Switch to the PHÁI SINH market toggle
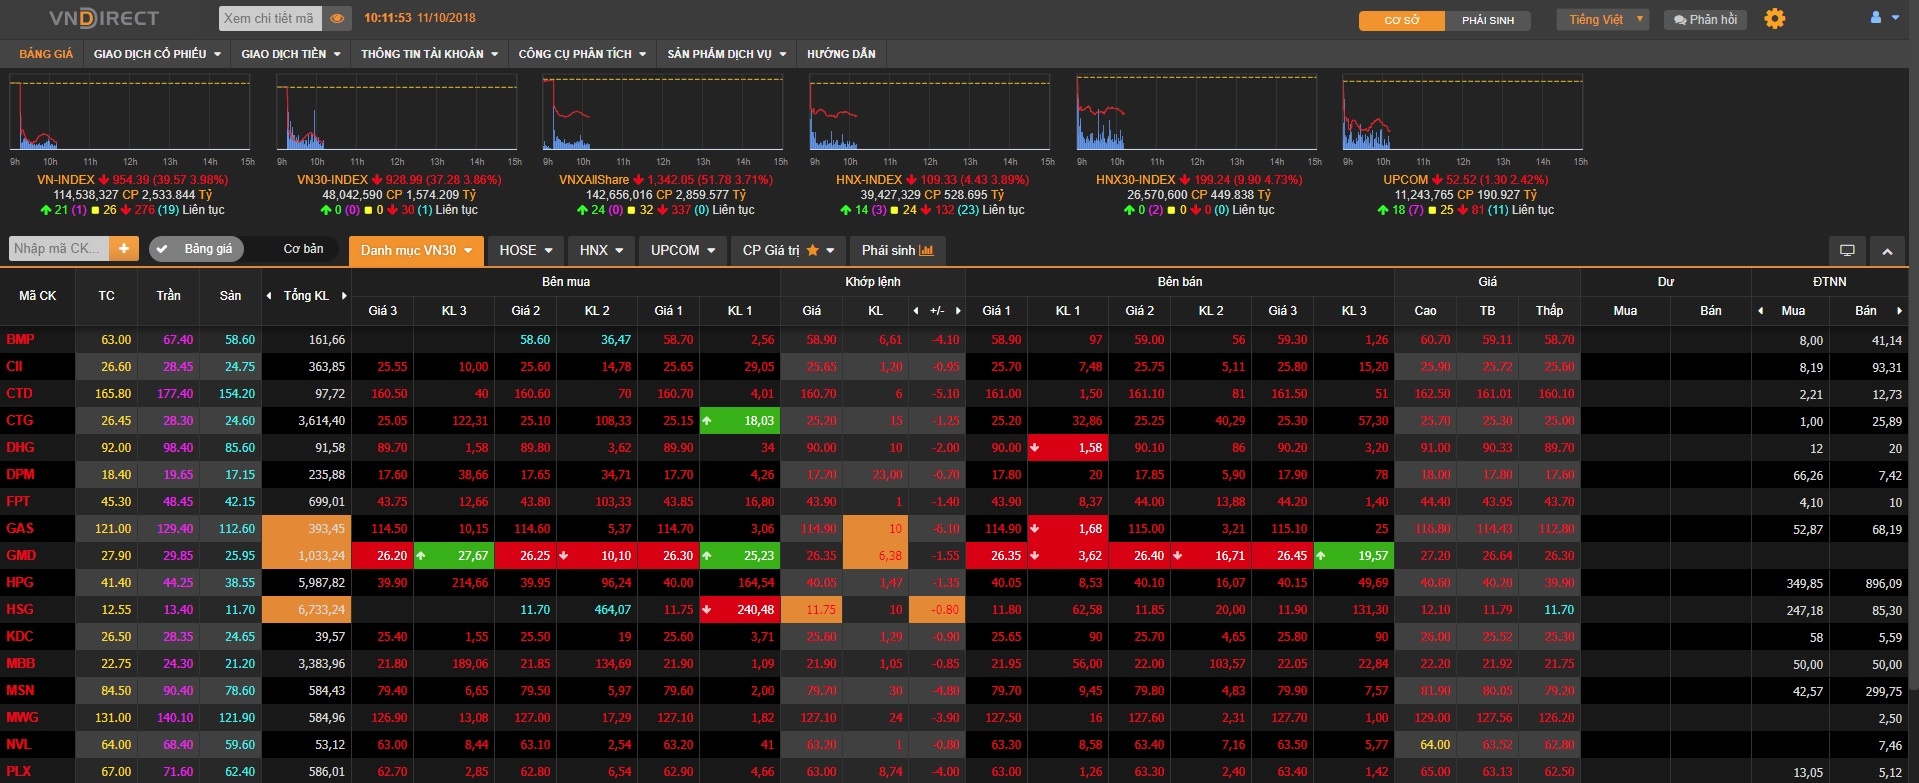 [x=1487, y=20]
